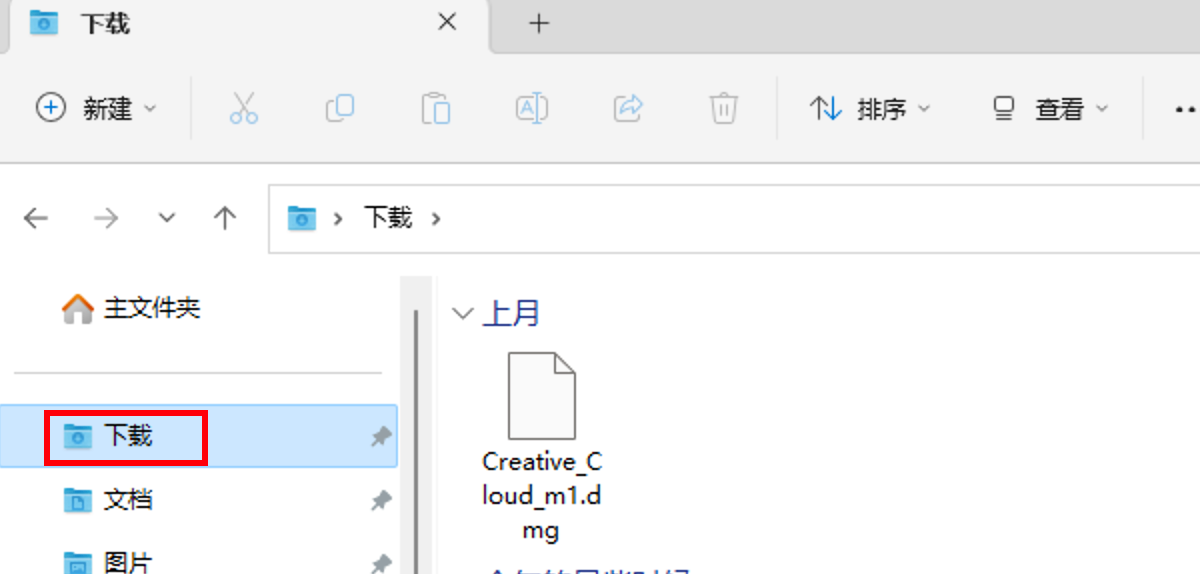Close the 下载 tab

coord(448,22)
